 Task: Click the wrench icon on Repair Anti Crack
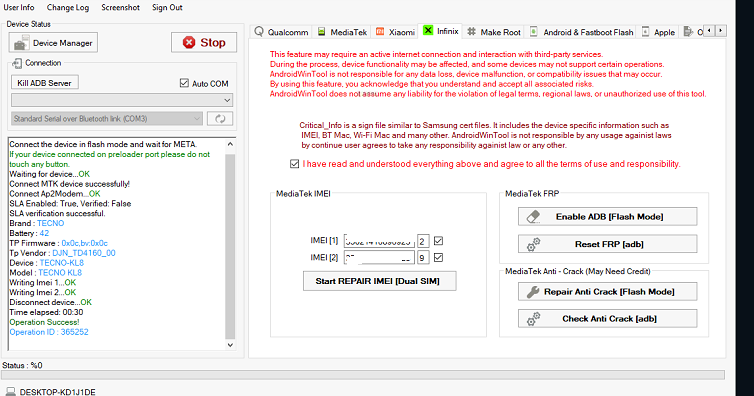pos(533,292)
